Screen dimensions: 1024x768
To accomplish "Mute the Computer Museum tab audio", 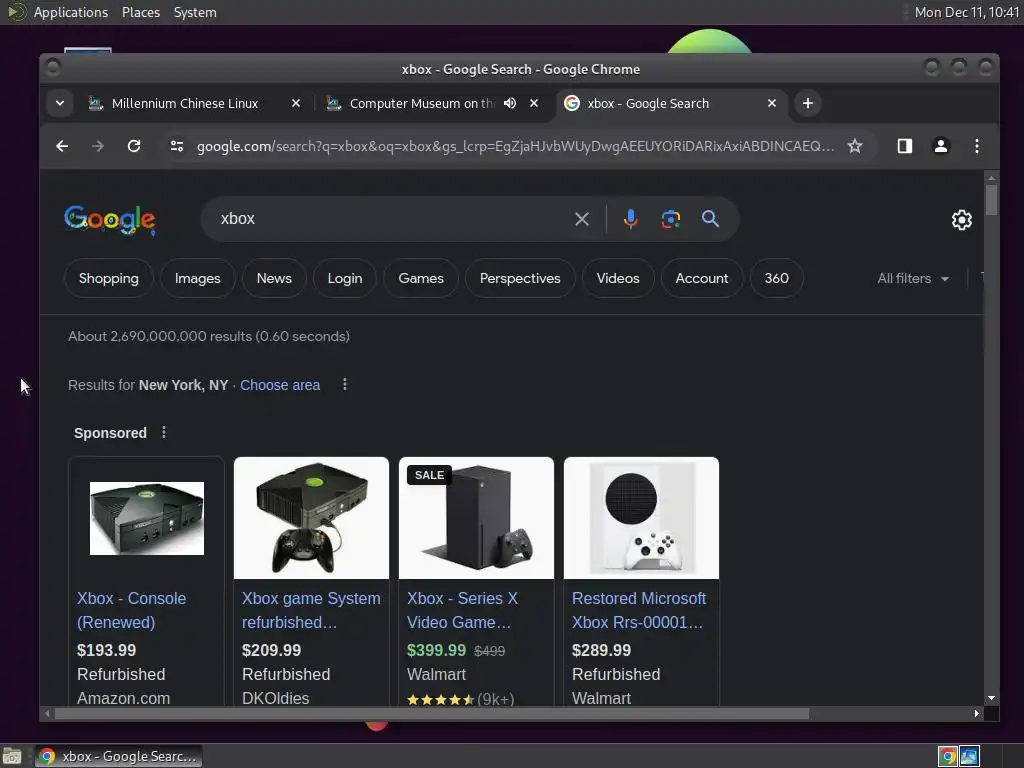I will (510, 103).
